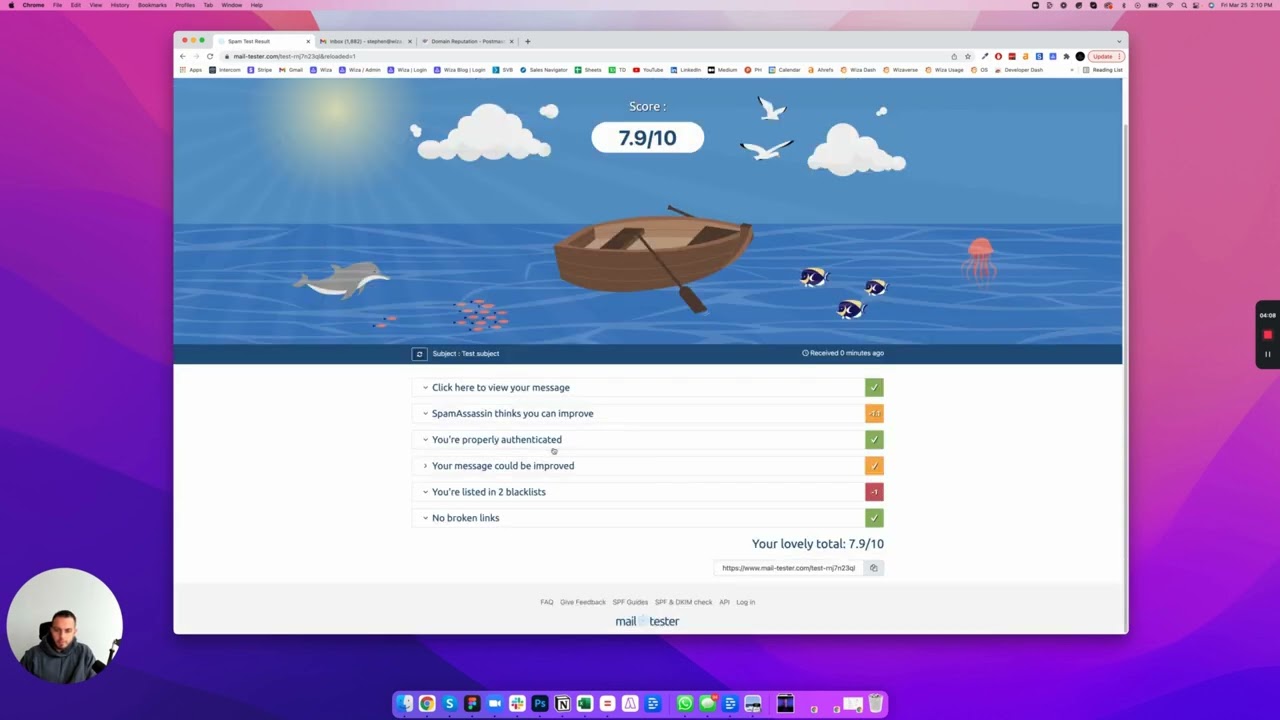
Task: Click the refresh icon beside Subject
Action: (419, 353)
